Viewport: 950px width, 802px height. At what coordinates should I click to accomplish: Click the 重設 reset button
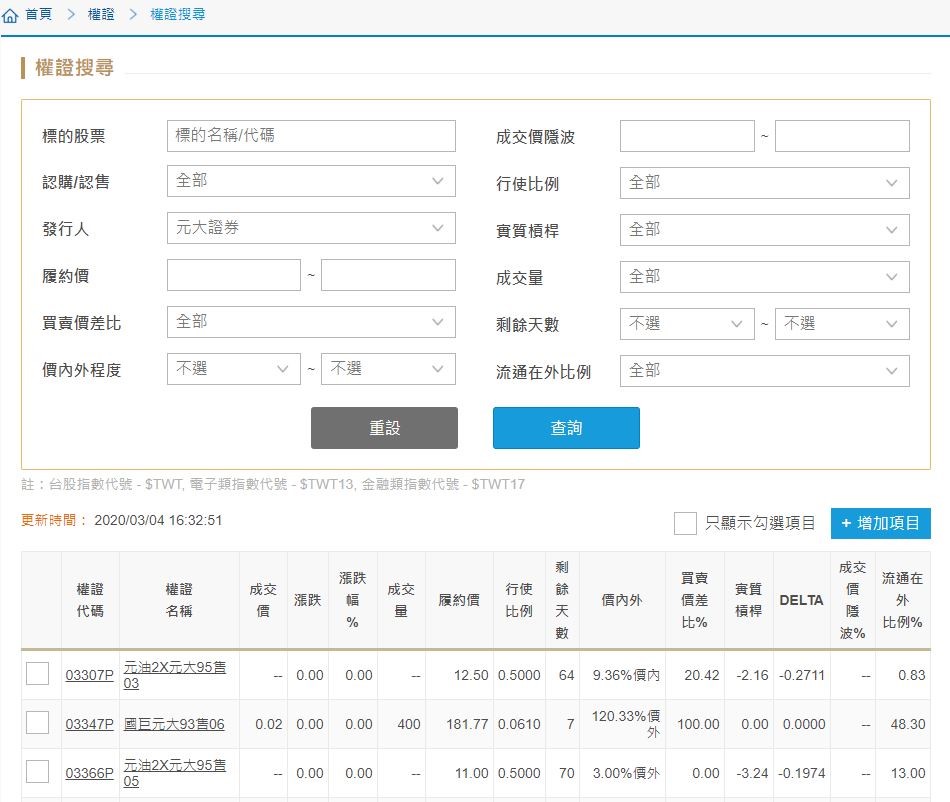coord(384,428)
